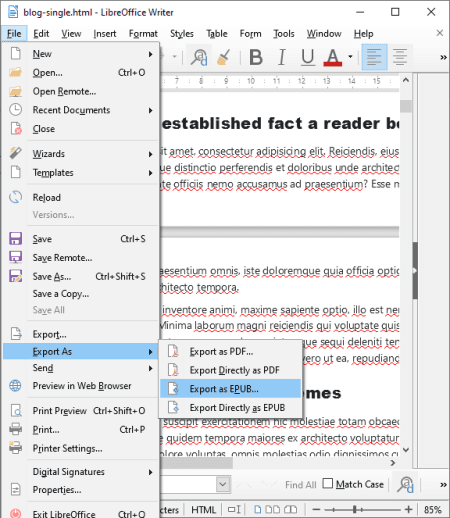450x518 pixels.
Task: Center text horizontally
Action: pyautogui.click(x=400, y=57)
